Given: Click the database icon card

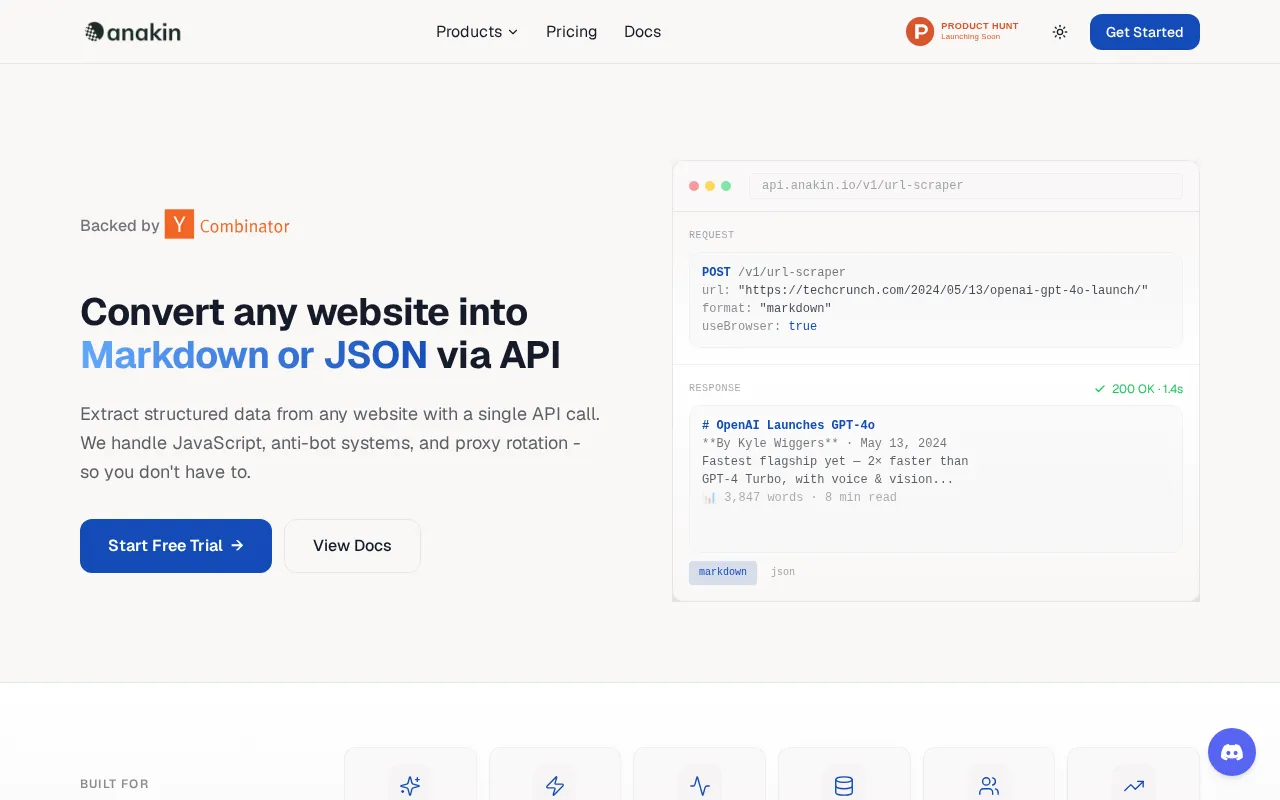Looking at the screenshot, I should [844, 774].
